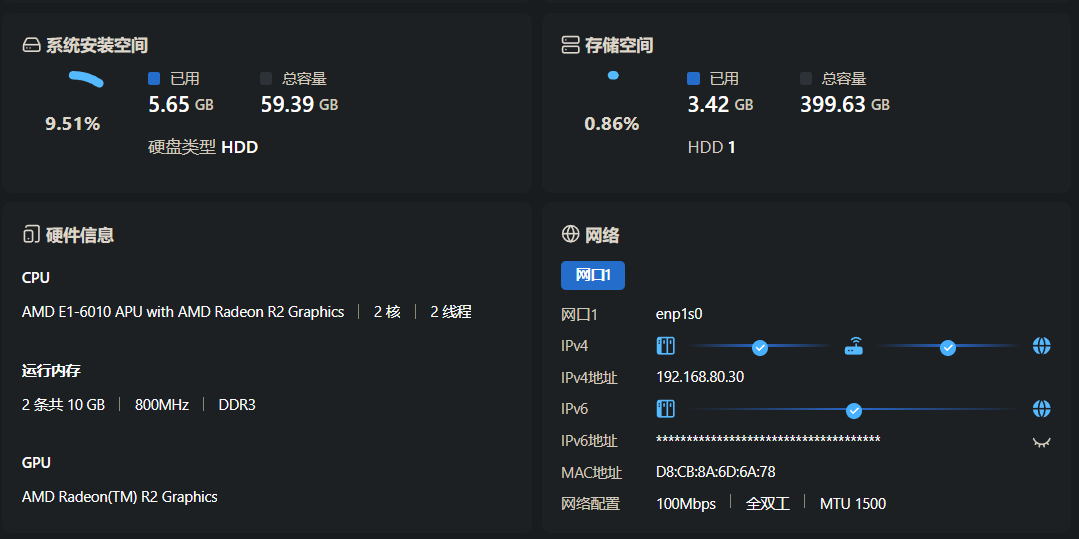1079x539 pixels.
Task: Click the router icon in IPv4 row
Action: (854, 347)
